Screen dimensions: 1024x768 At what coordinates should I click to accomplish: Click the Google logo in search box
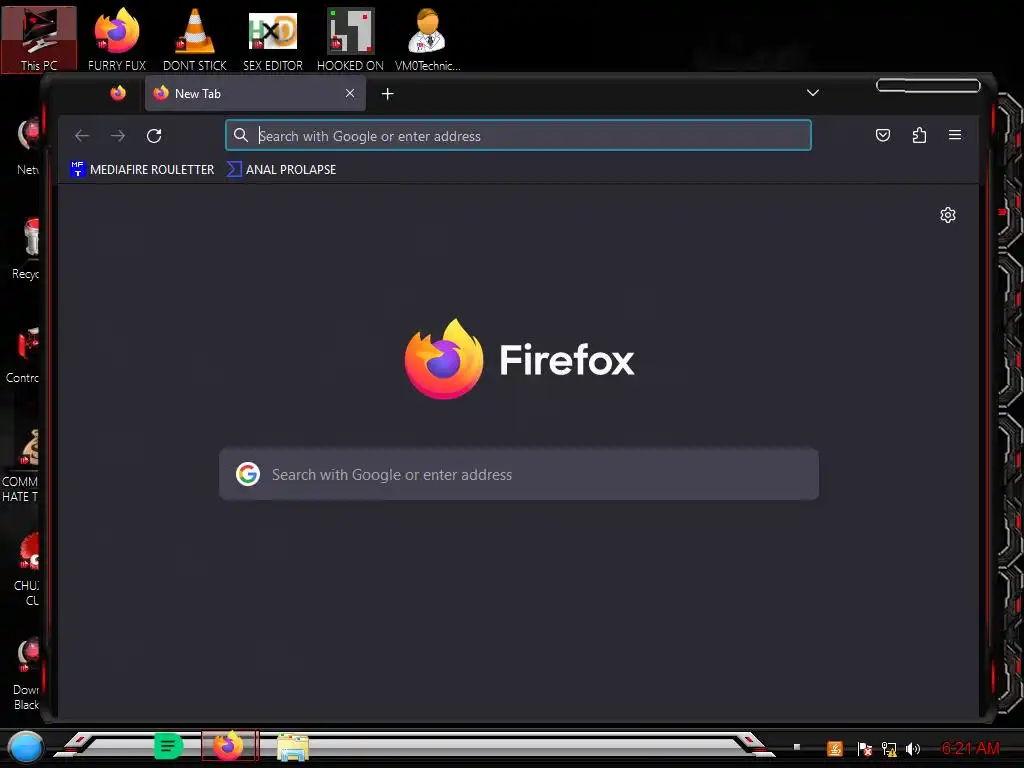(248, 474)
